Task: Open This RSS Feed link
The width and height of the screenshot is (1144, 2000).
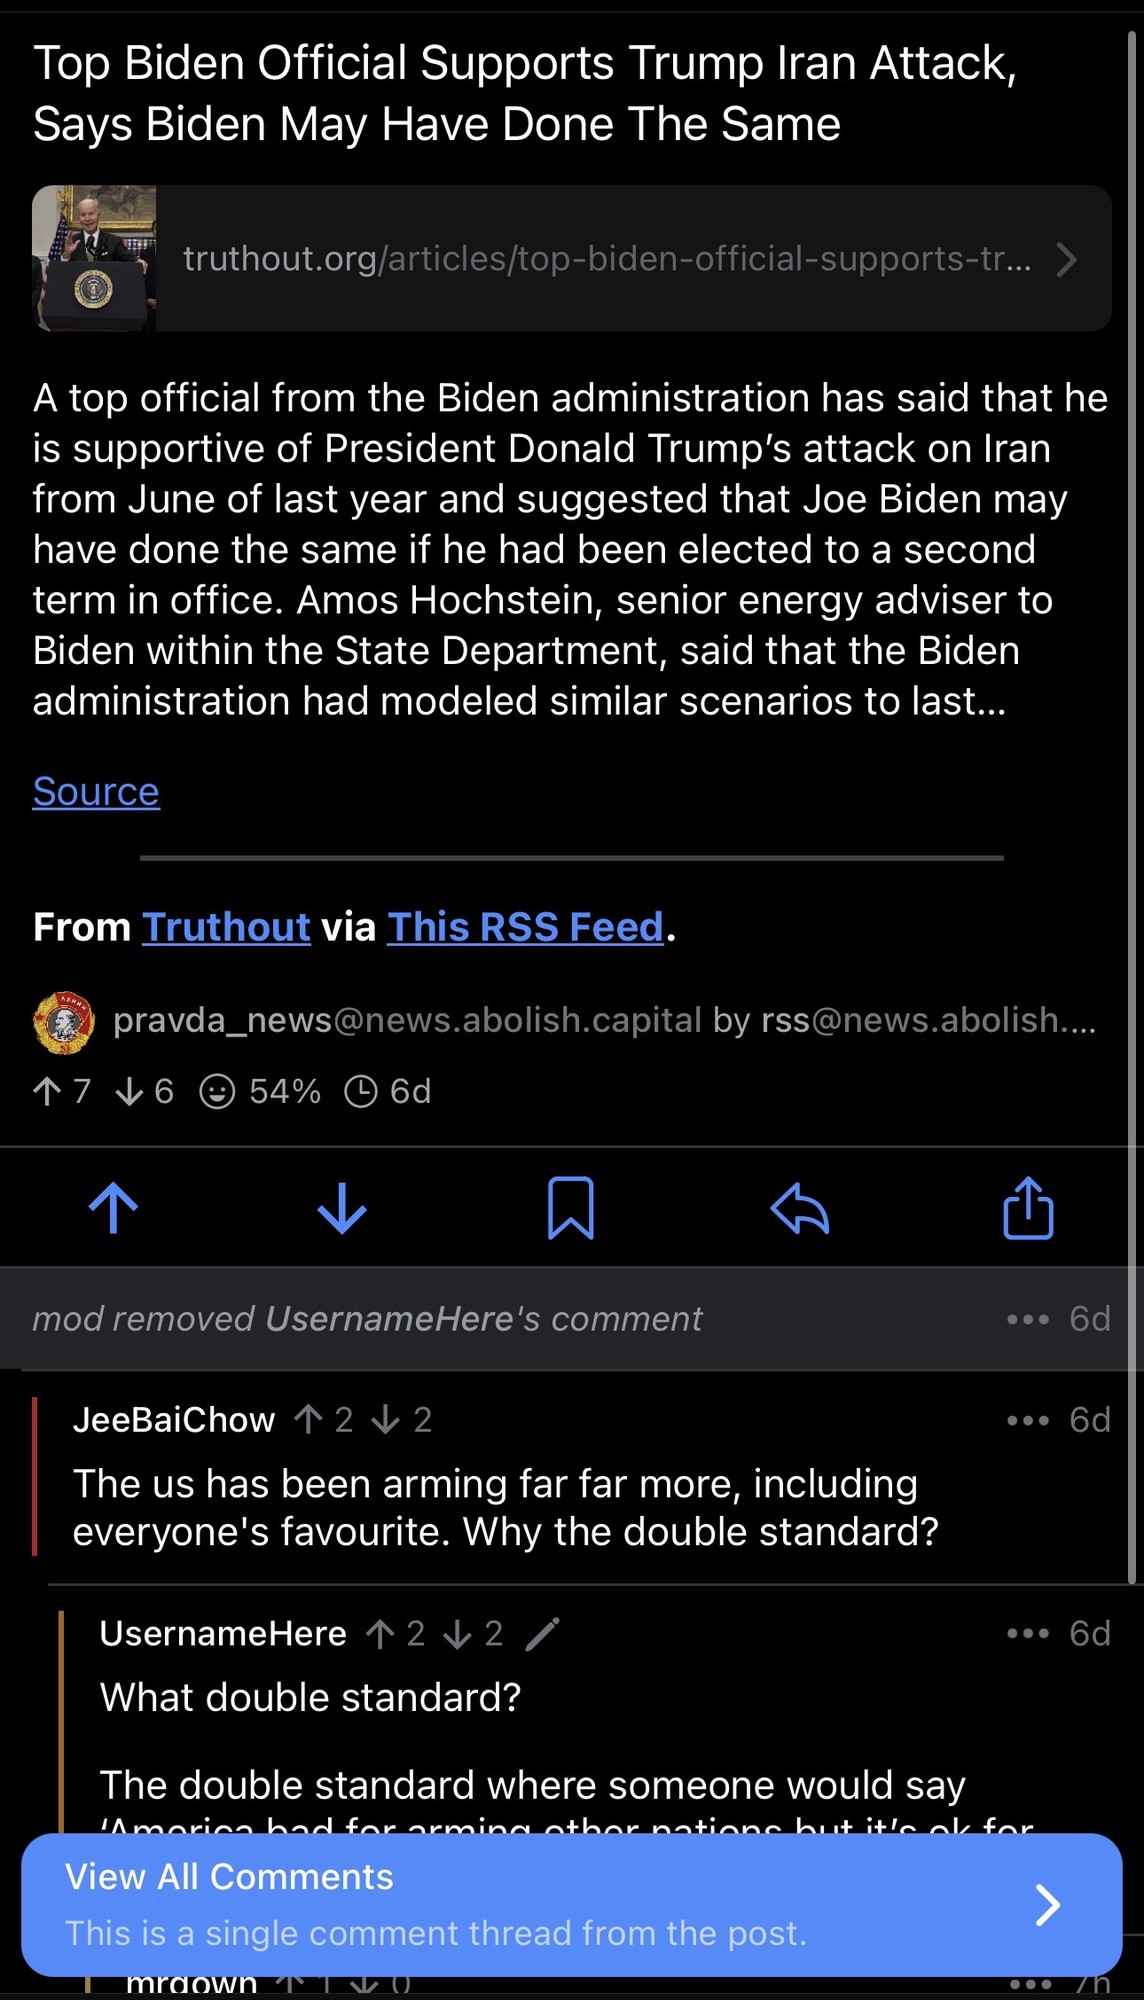Action: tap(525, 927)
